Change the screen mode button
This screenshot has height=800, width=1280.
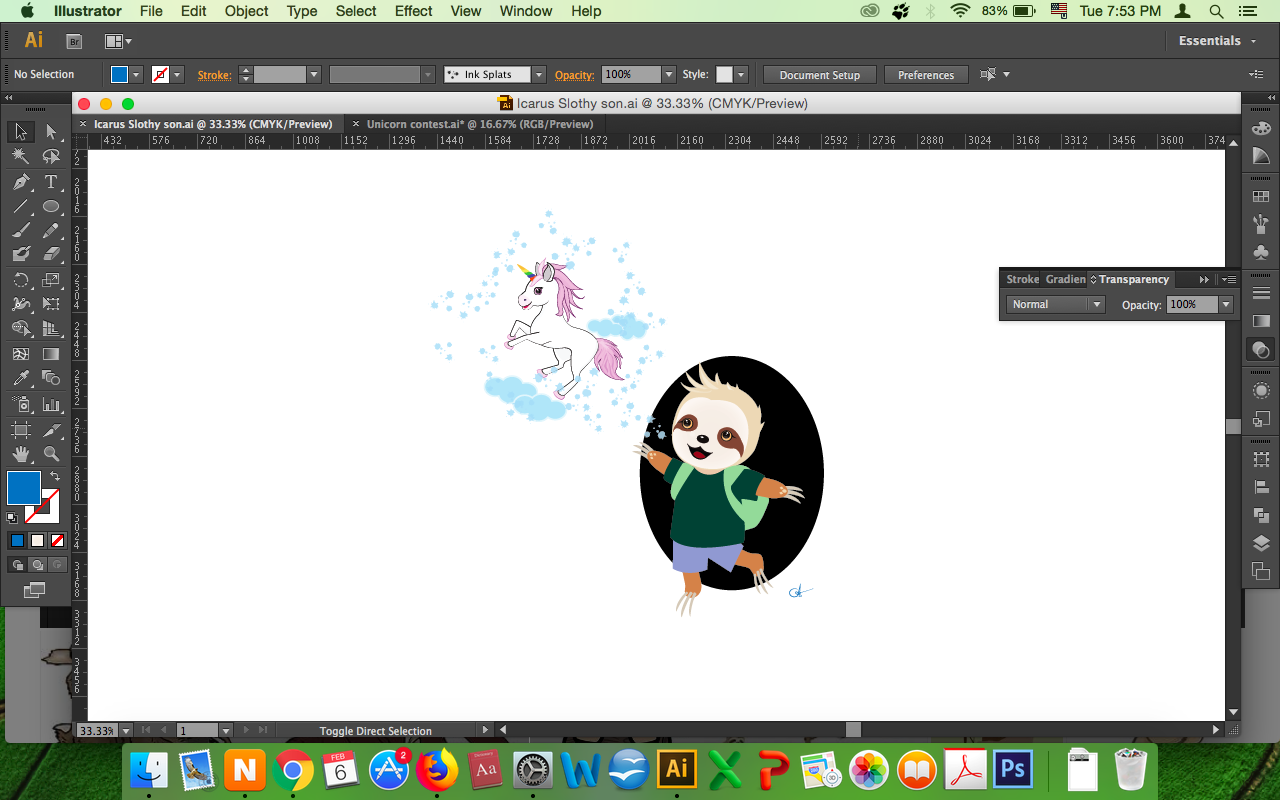(x=35, y=590)
